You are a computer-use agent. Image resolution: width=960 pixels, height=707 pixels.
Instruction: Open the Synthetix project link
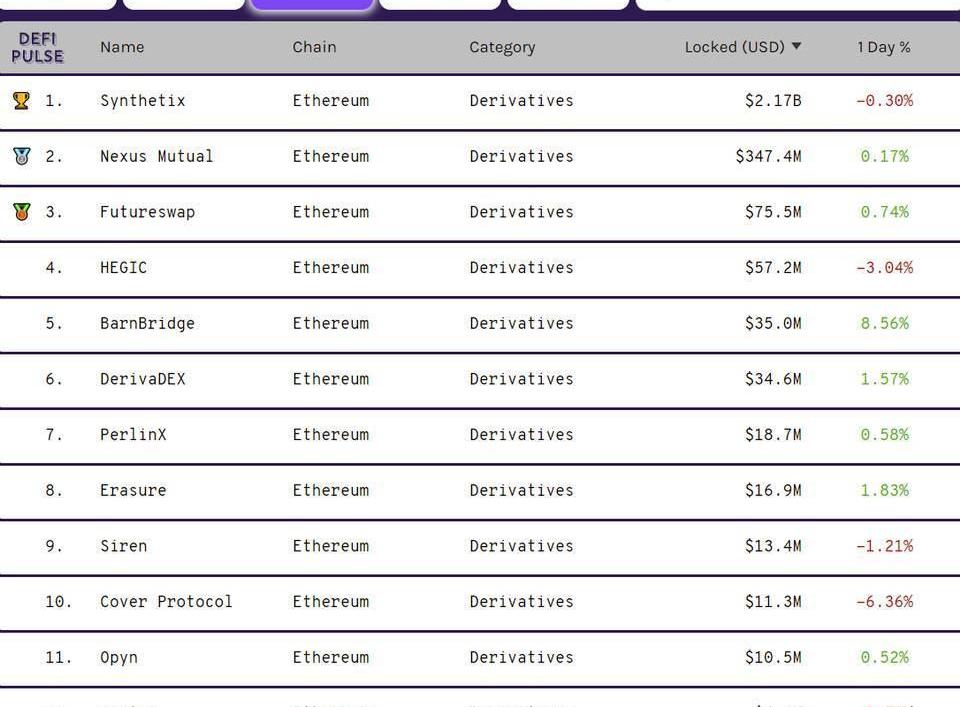(143, 100)
